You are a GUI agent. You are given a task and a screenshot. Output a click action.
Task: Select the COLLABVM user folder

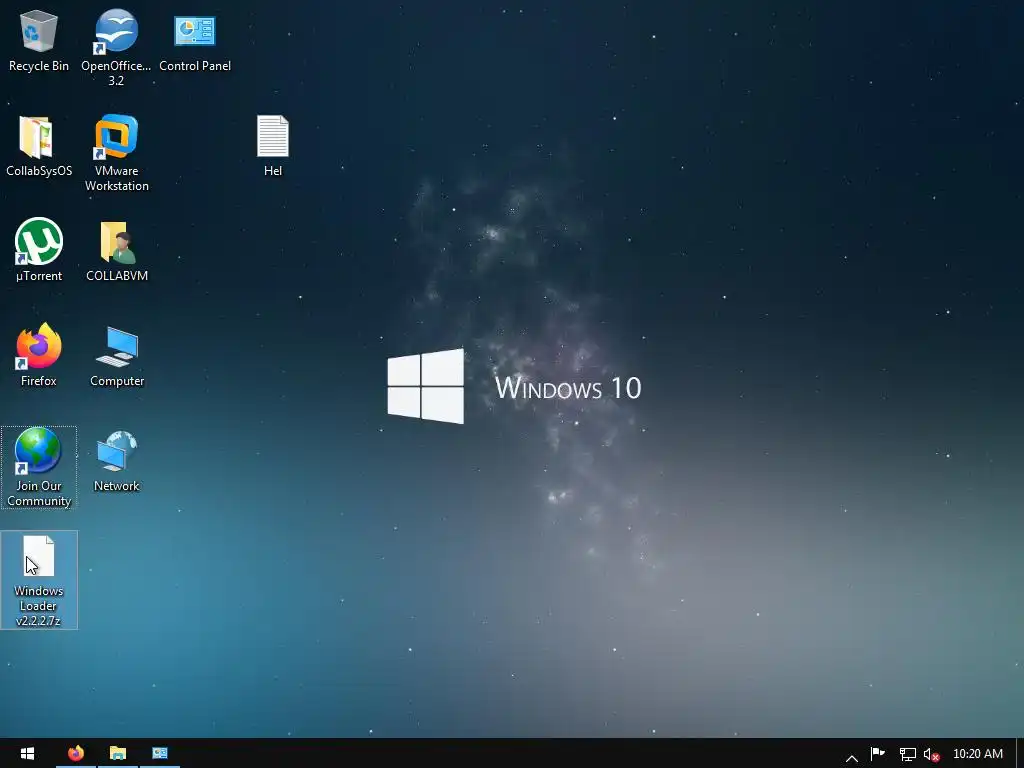click(116, 250)
